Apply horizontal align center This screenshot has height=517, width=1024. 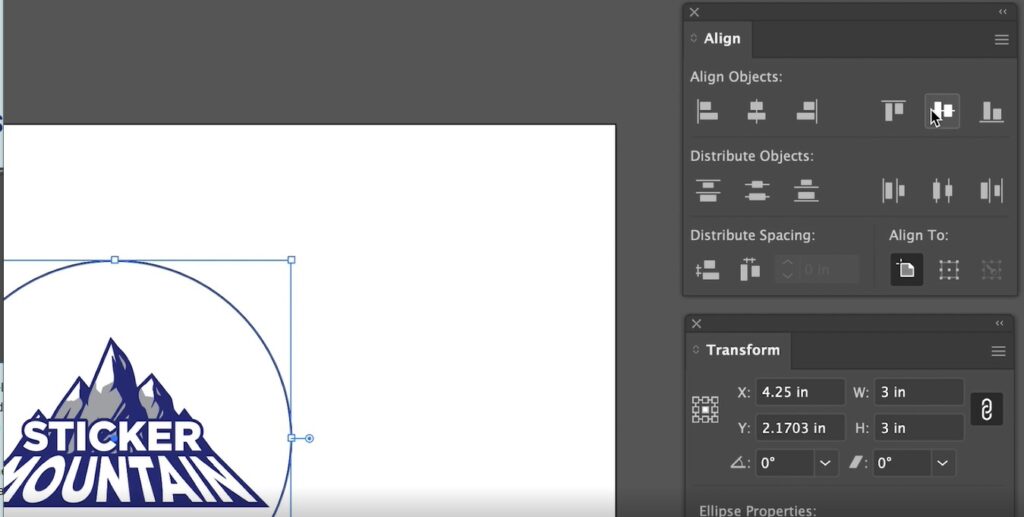coord(756,112)
